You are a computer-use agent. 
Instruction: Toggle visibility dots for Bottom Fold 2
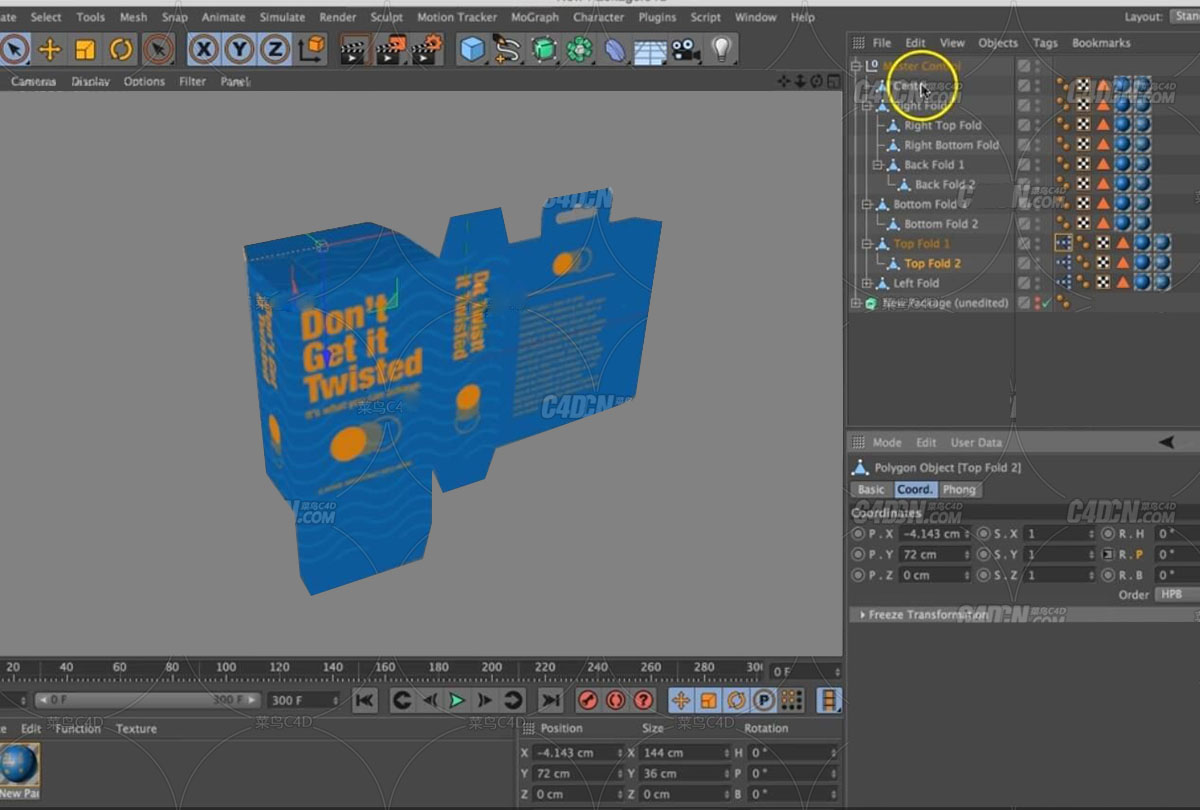pos(1037,224)
